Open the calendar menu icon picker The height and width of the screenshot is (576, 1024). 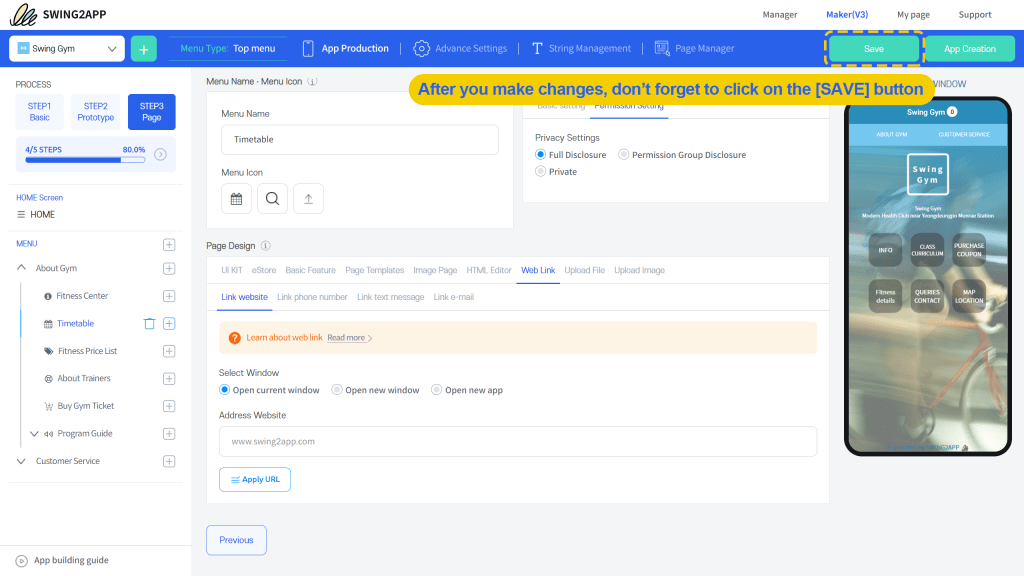(x=236, y=199)
